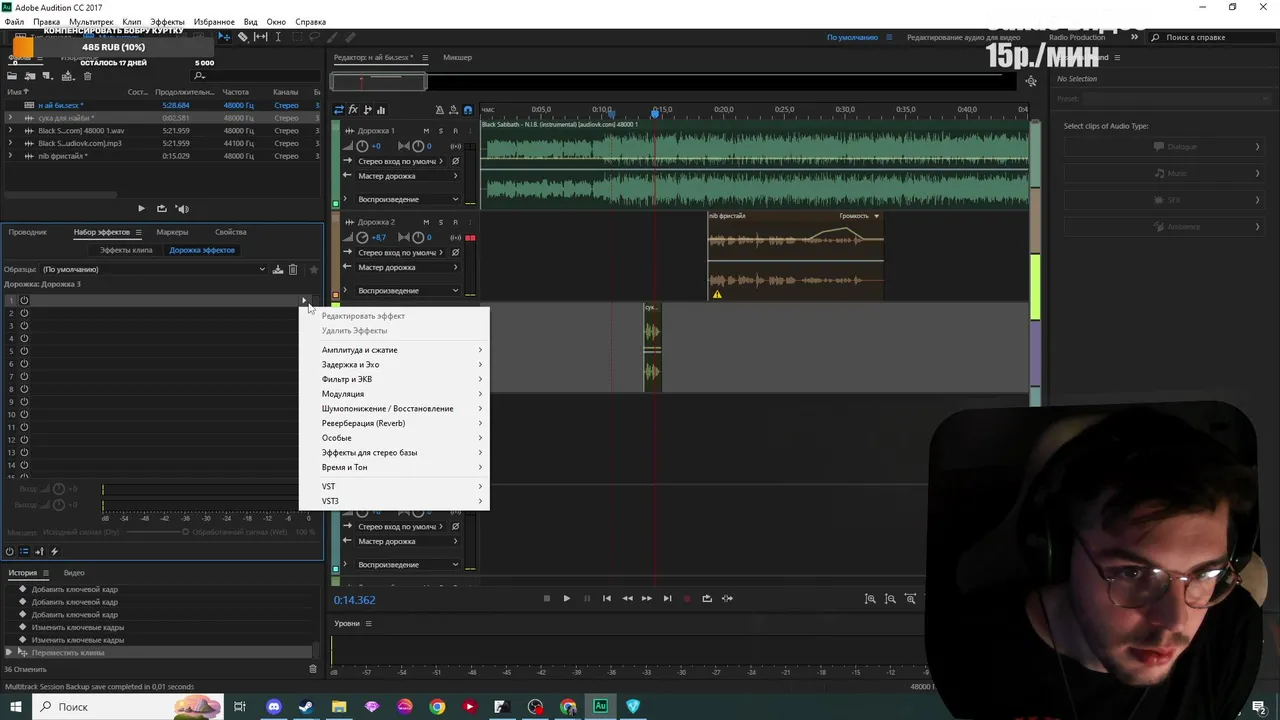
Task: Adjust Дорожка 1 pan knob
Action: (x=418, y=146)
